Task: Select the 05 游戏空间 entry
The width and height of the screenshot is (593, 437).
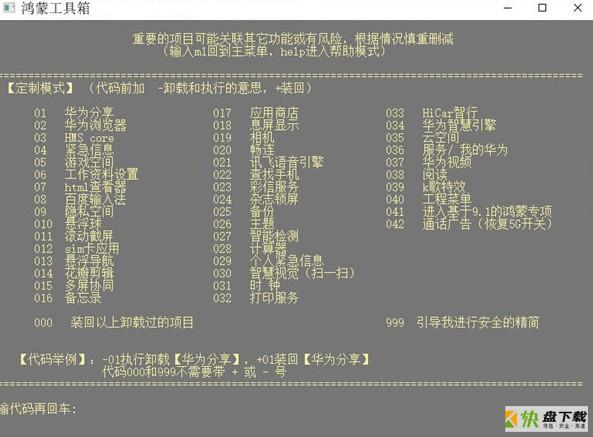Action: [x=74, y=162]
